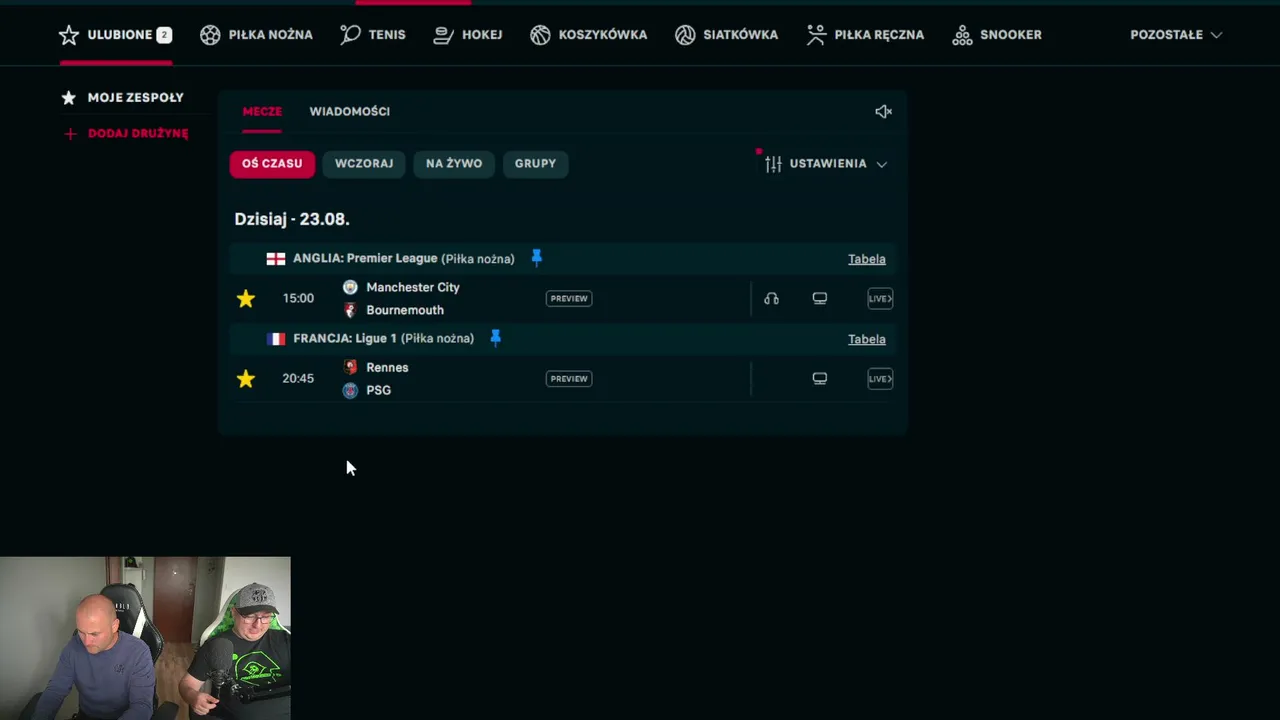
Task: Click the webcam video overlay
Action: 145,638
